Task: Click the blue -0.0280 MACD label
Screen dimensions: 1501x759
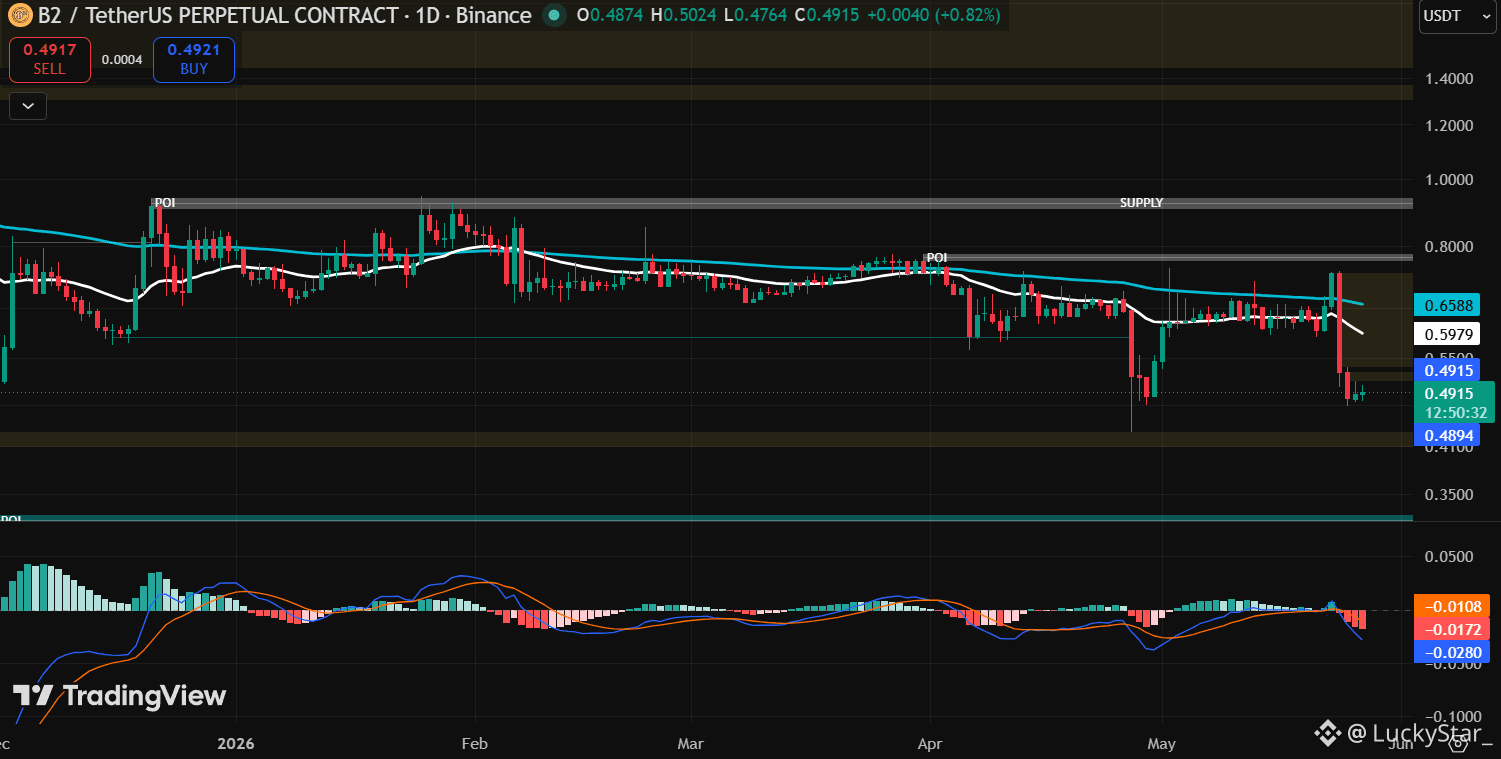Action: click(1453, 652)
